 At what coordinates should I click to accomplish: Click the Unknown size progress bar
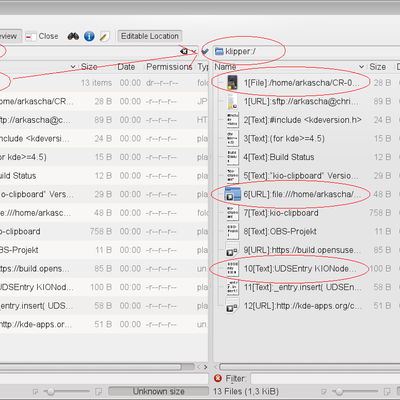158,391
